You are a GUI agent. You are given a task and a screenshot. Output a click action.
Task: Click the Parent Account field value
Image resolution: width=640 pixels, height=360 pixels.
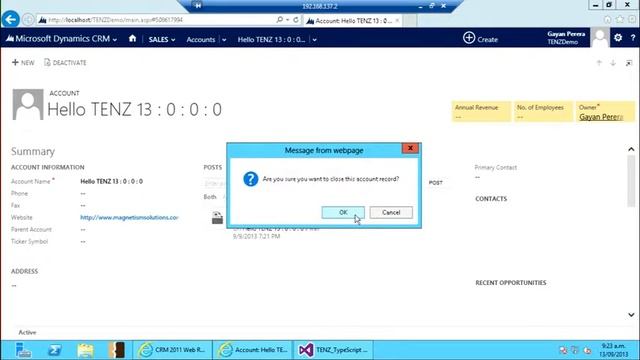[83, 229]
